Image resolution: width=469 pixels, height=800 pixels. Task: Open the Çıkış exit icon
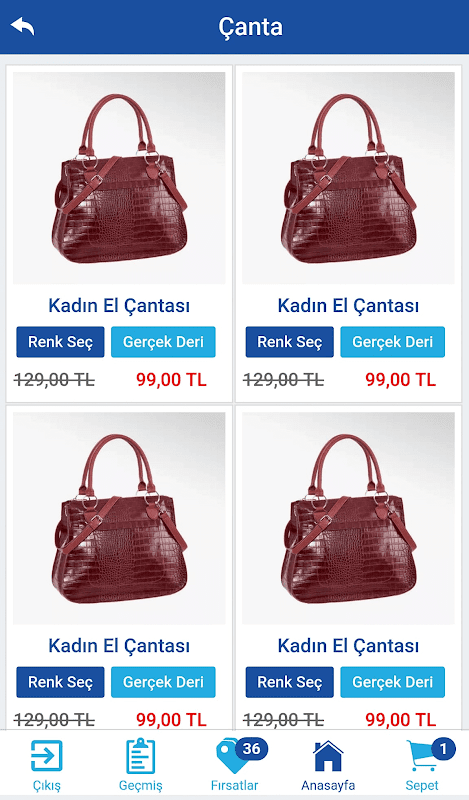[46, 756]
